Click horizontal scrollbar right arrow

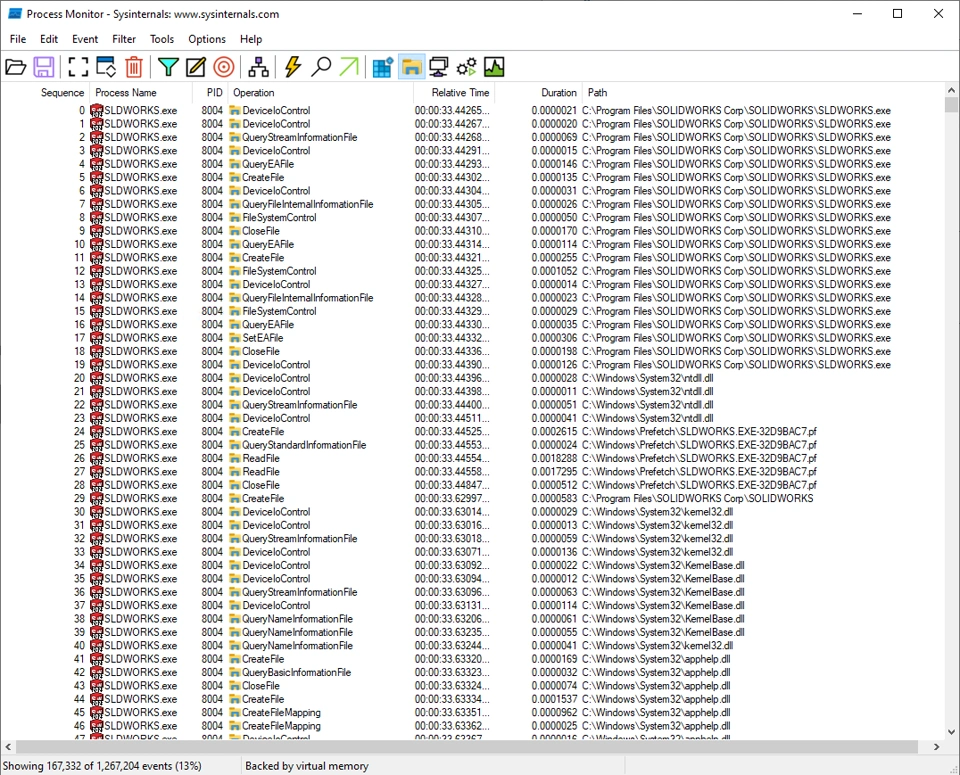(936, 746)
